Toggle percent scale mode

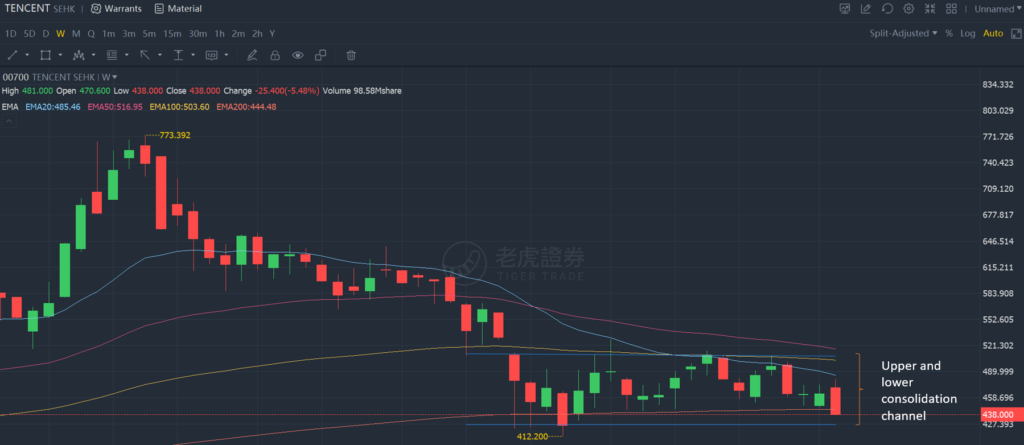[949, 33]
